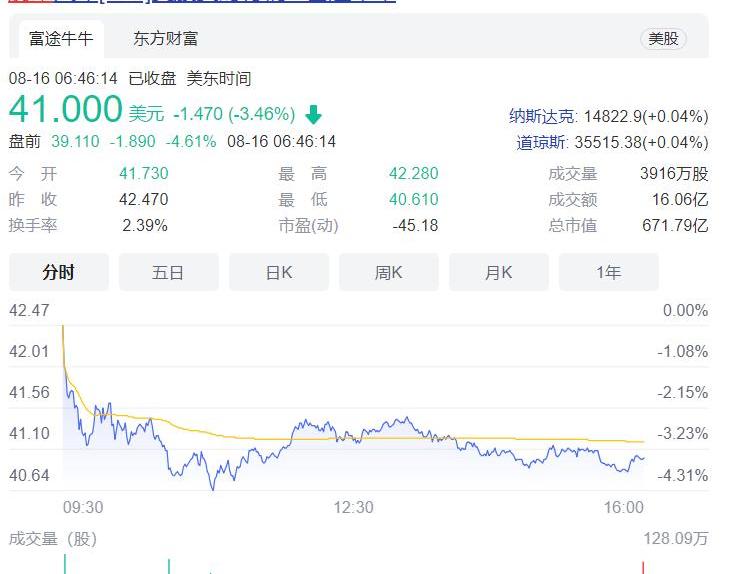Click the 成交量 value 3916万股
The width and height of the screenshot is (730, 574).
[x=674, y=174]
